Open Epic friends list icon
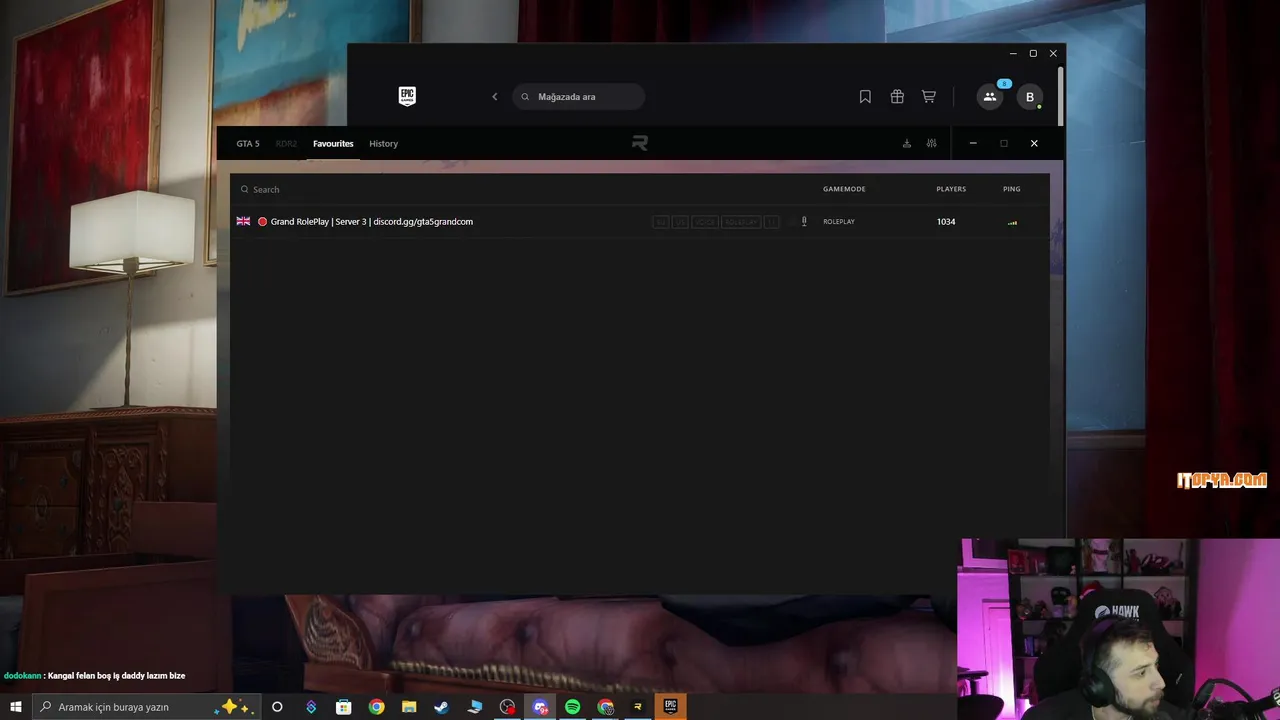Image resolution: width=1280 pixels, height=720 pixels. [x=990, y=97]
